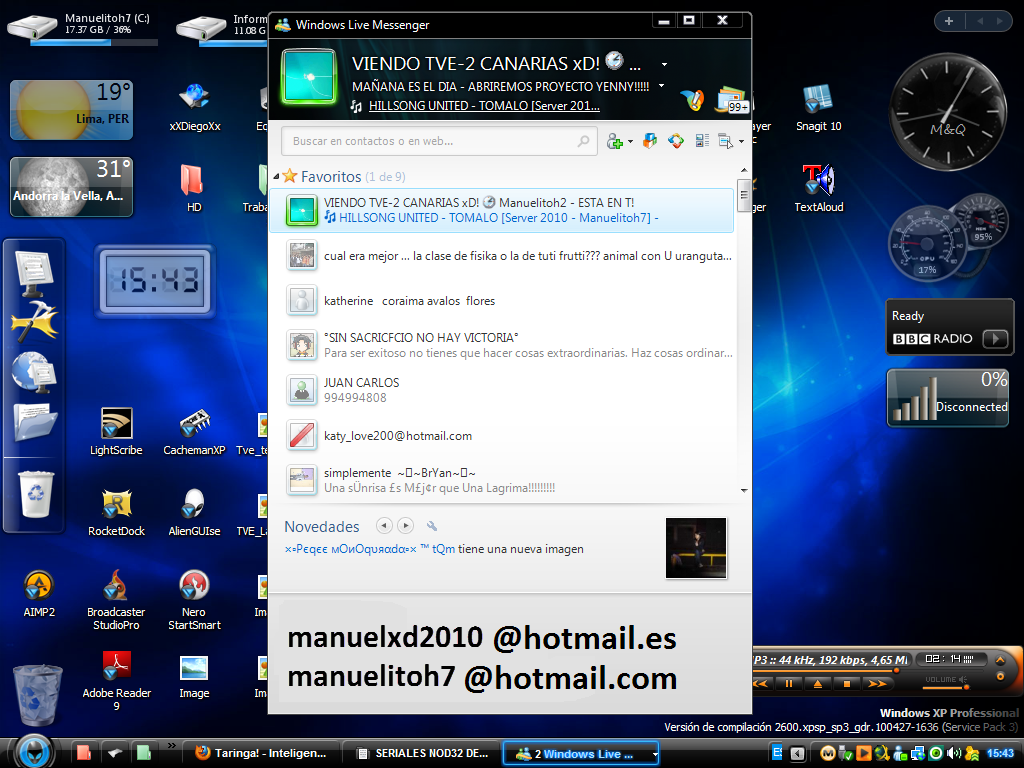Open the mail inbox showing 99+ messages
This screenshot has height=768, width=1024.
pyautogui.click(x=733, y=100)
